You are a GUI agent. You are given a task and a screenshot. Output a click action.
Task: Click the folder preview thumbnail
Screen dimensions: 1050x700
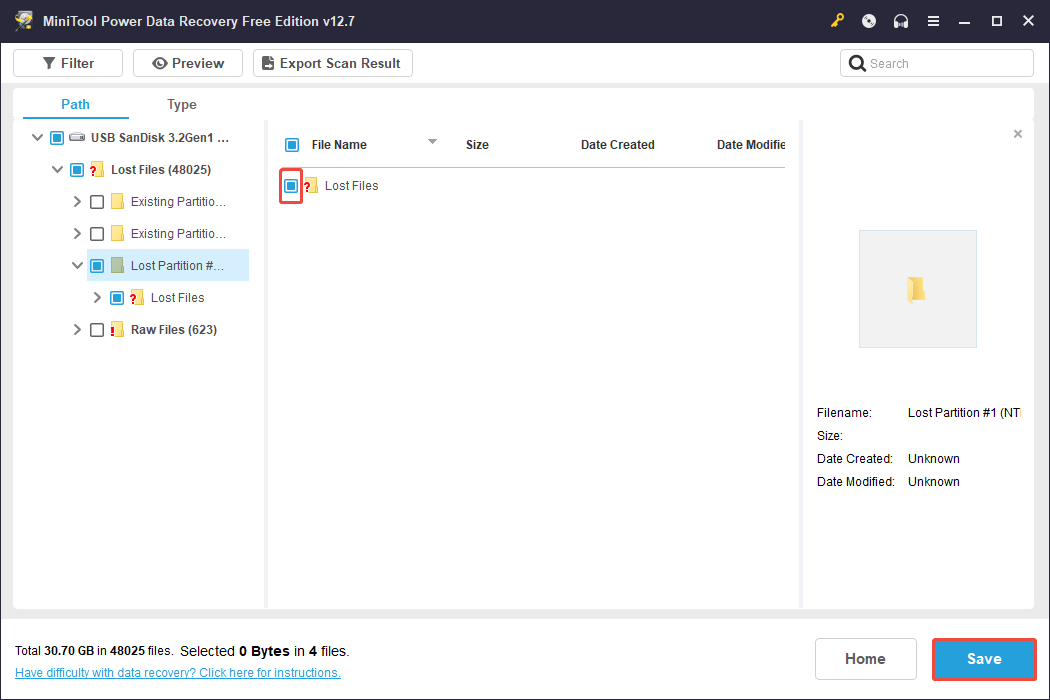(x=917, y=288)
